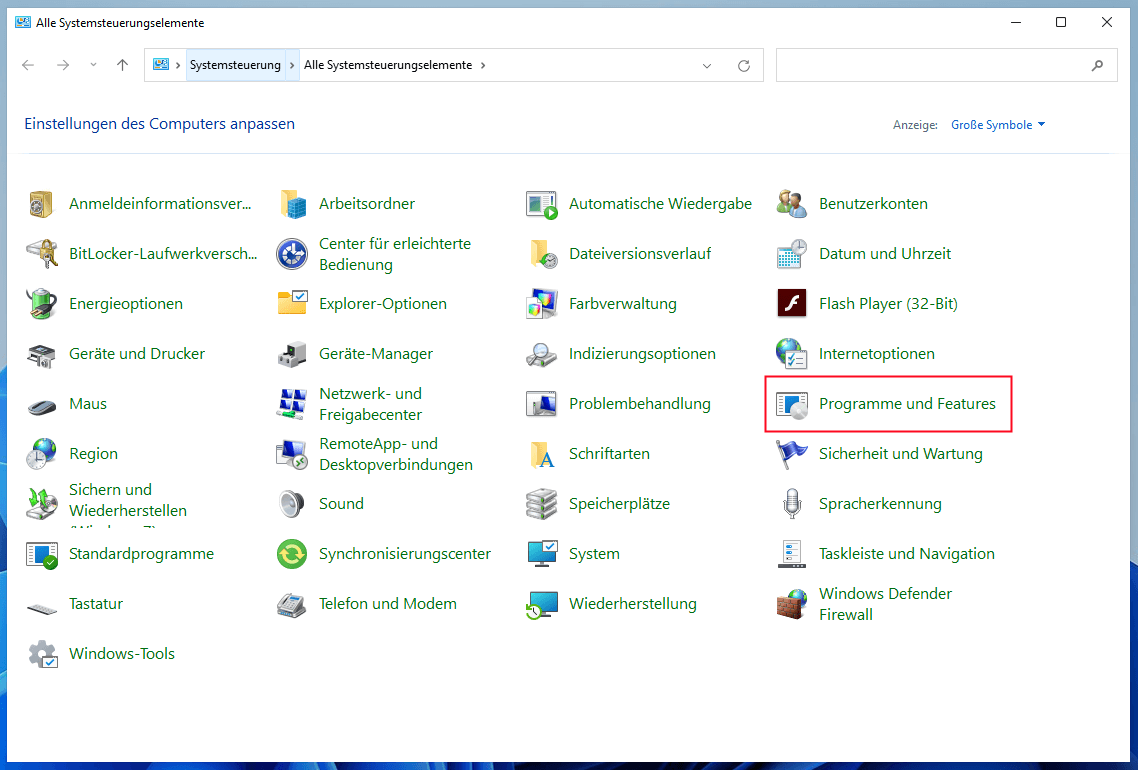Click the back navigation arrow
This screenshot has width=1138, height=770.
coord(27,65)
